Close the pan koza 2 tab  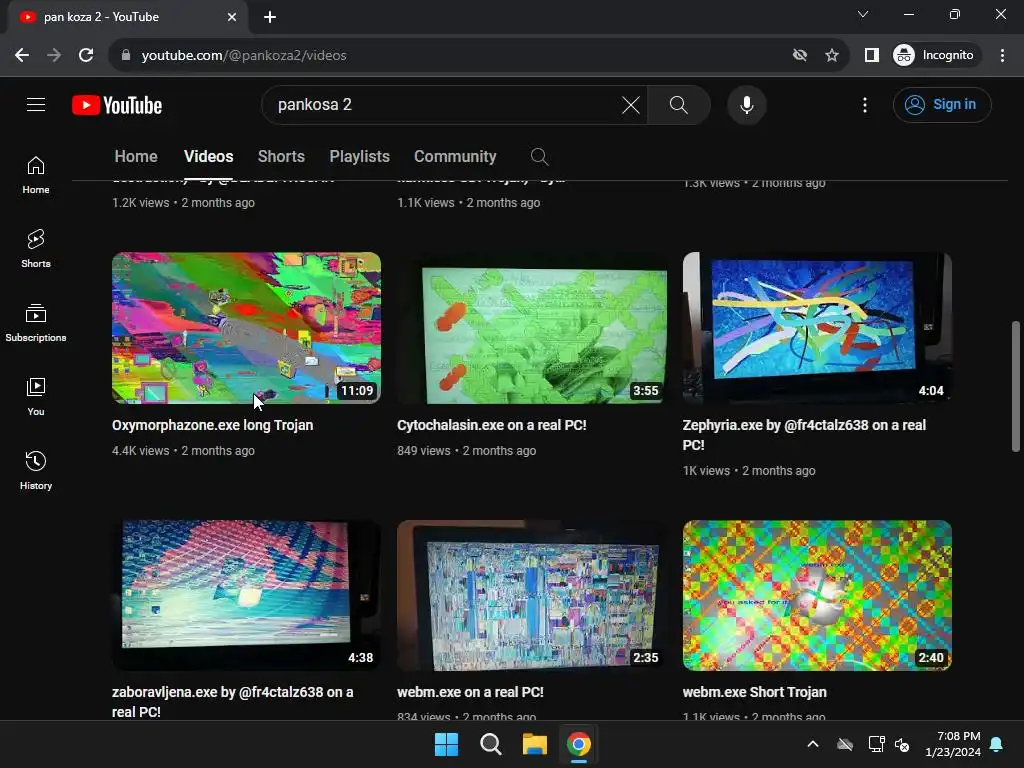[x=232, y=17]
